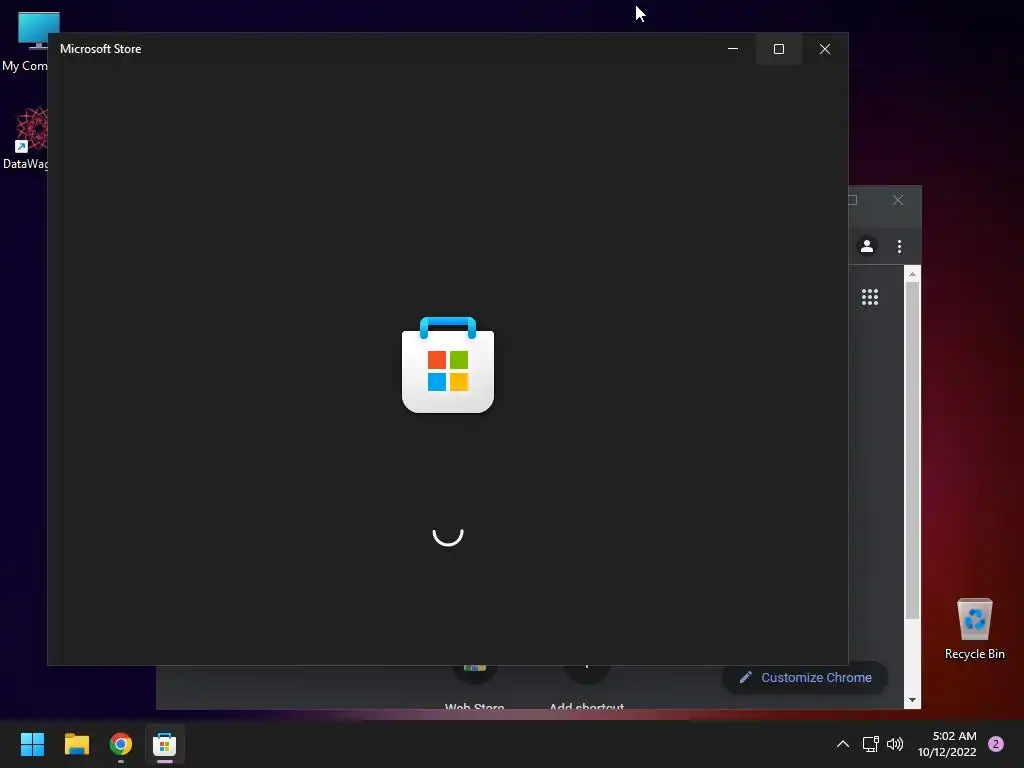Screen dimensions: 1024x768
Task: Click Chrome's scrollbar down arrow
Action: (912, 700)
